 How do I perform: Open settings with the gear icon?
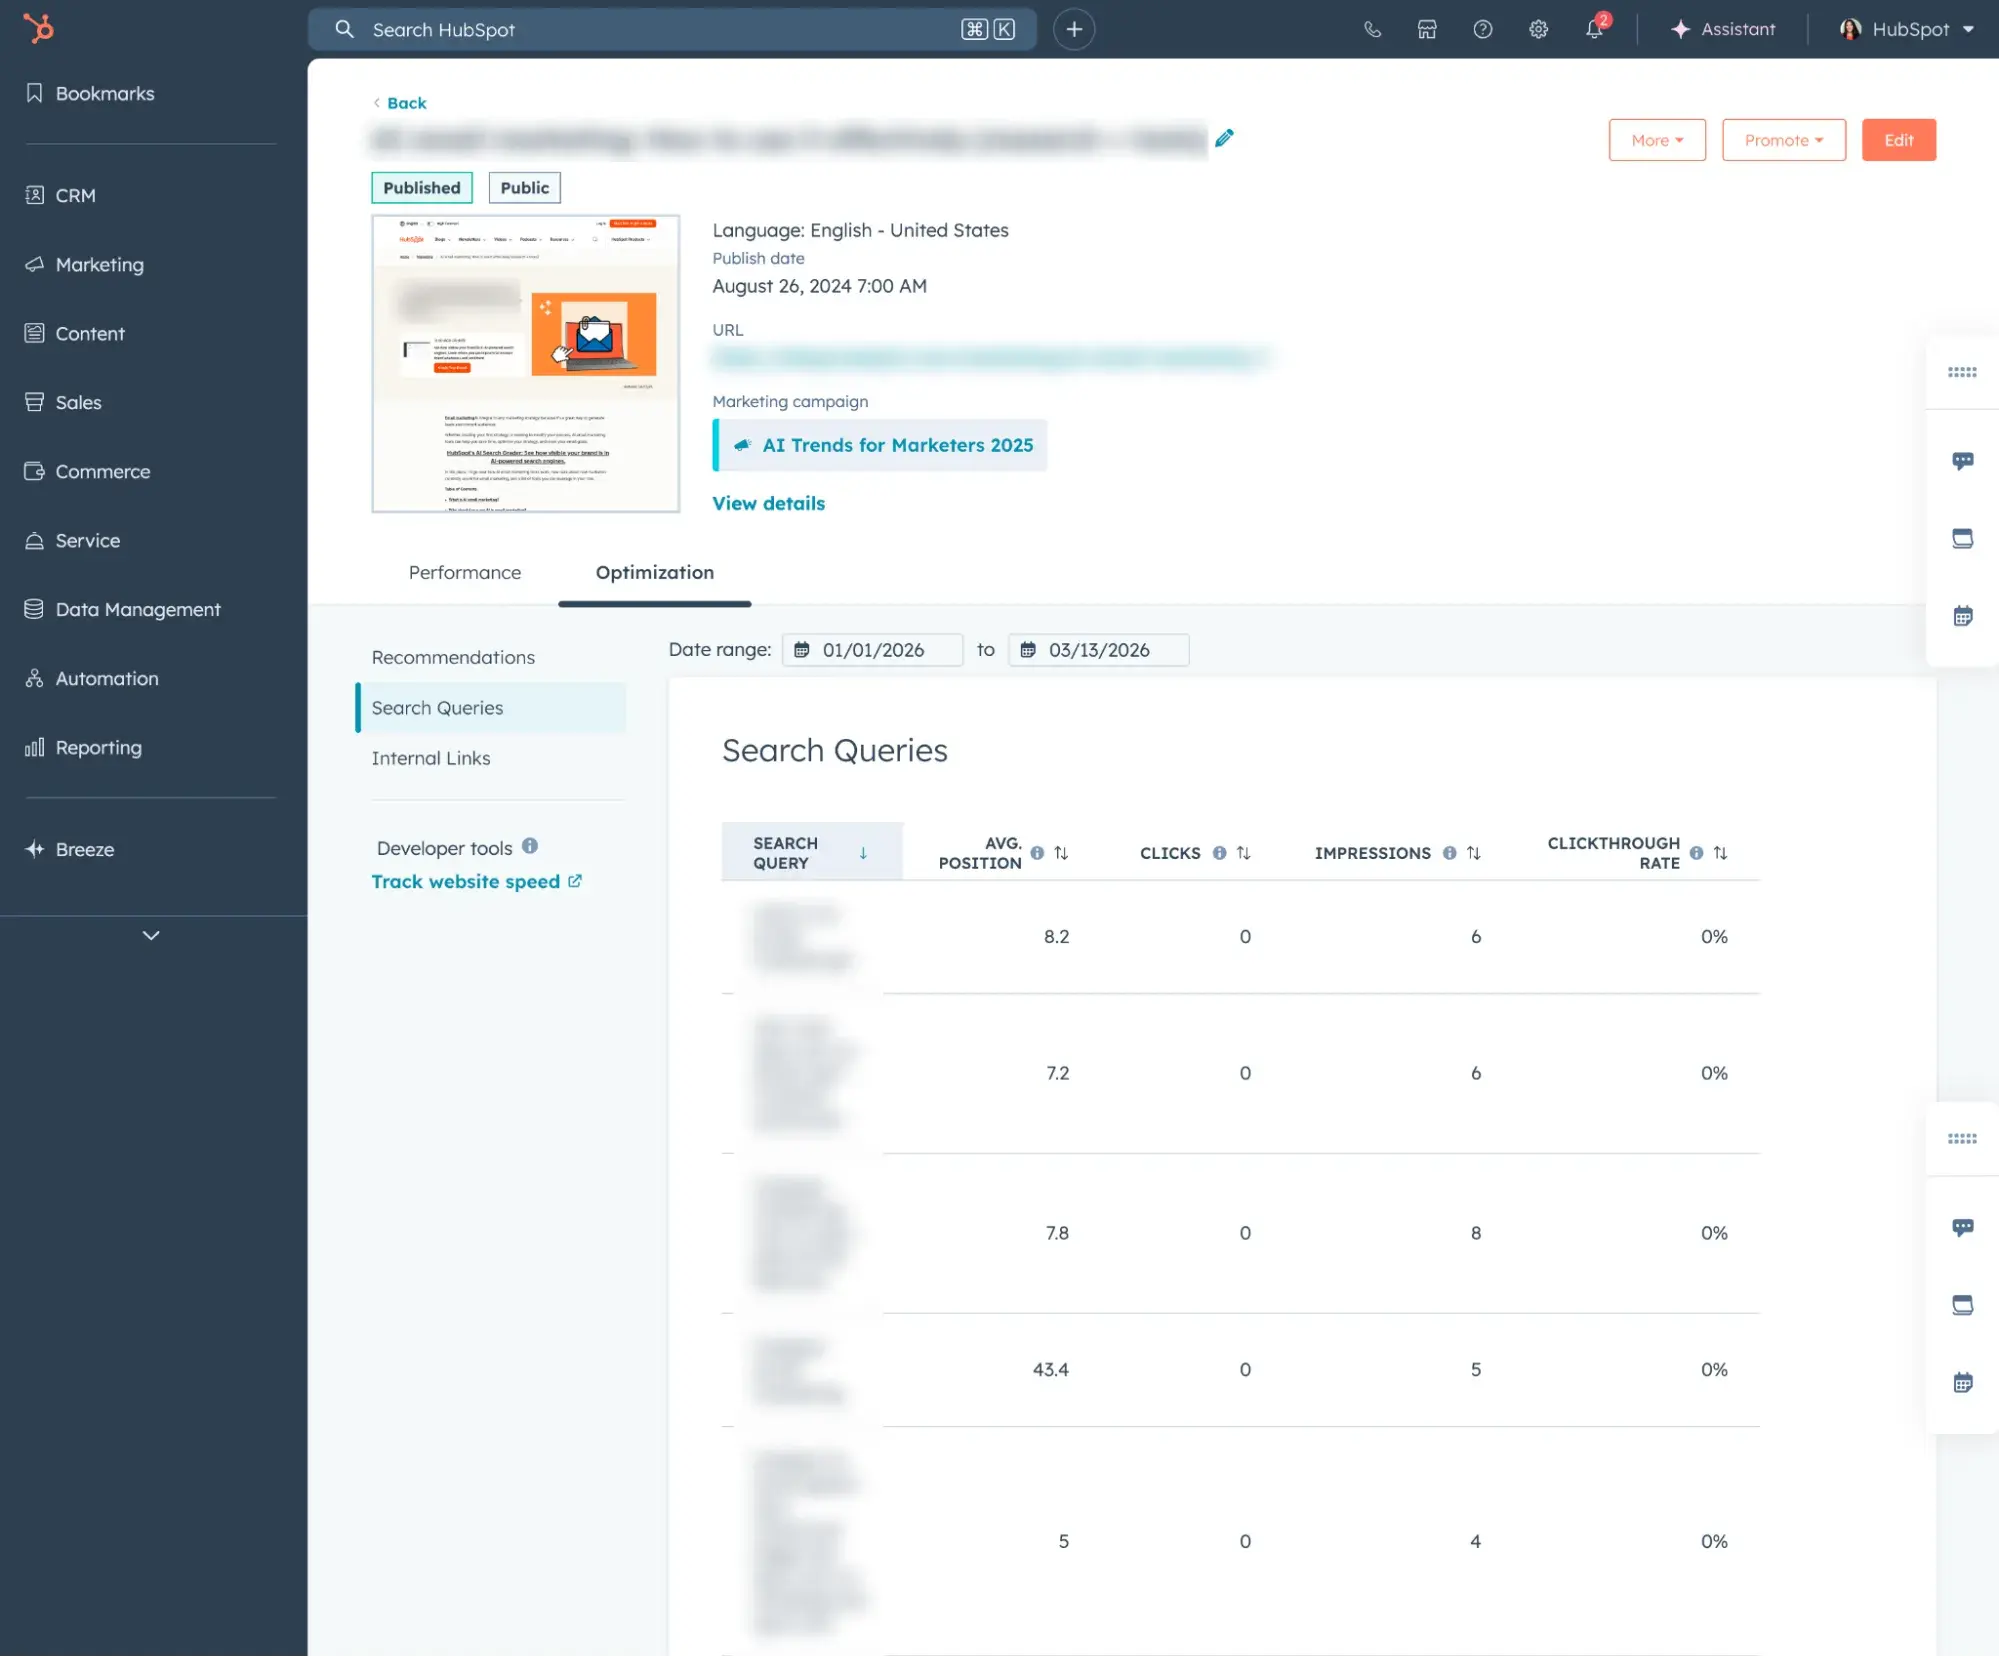[x=1538, y=28]
